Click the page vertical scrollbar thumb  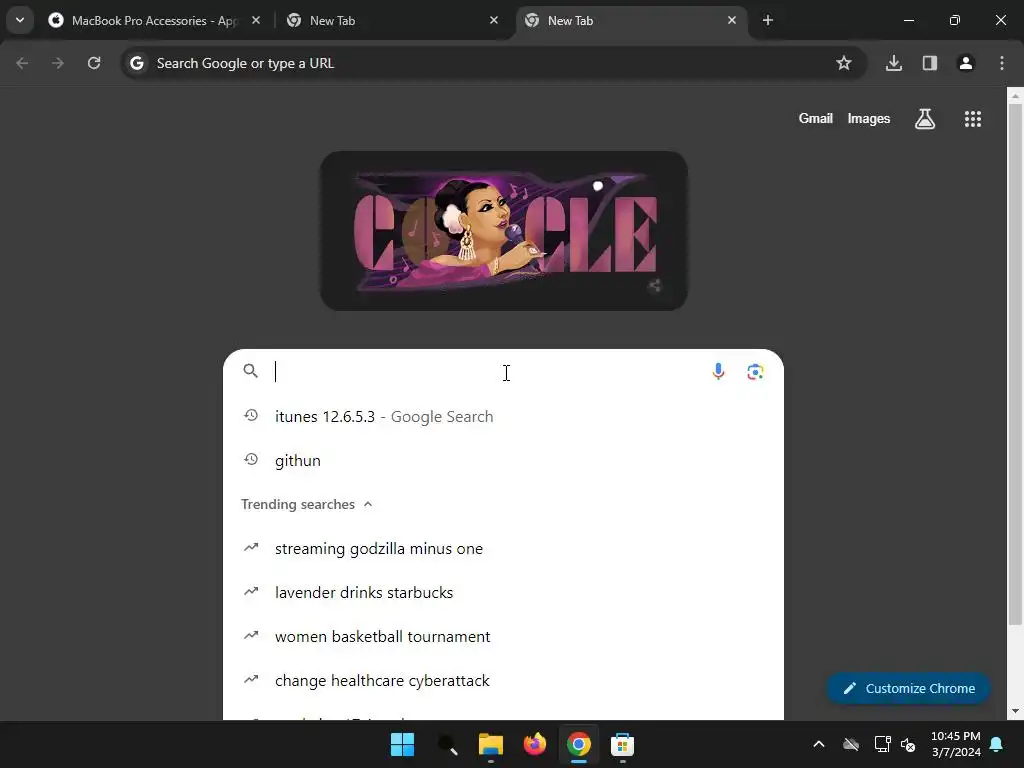(x=1015, y=363)
